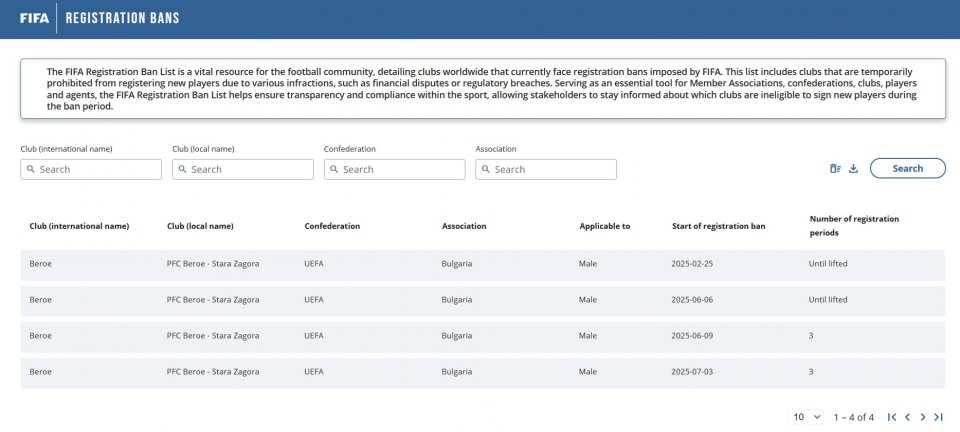
Task: Click the Start of registration ban header
Action: [718, 226]
